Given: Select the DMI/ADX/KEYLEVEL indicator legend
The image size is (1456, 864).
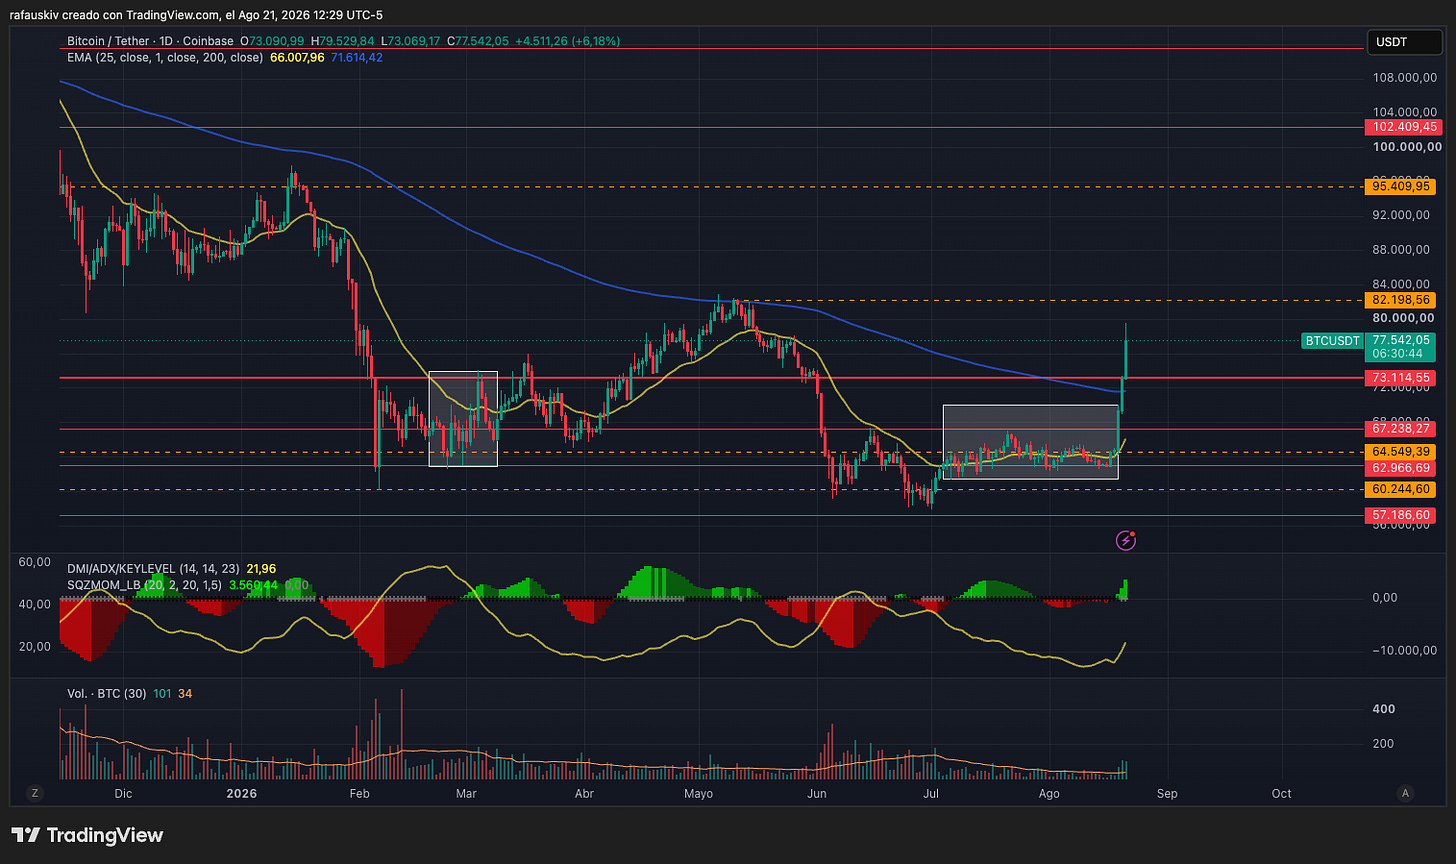Looking at the screenshot, I should tap(152, 568).
